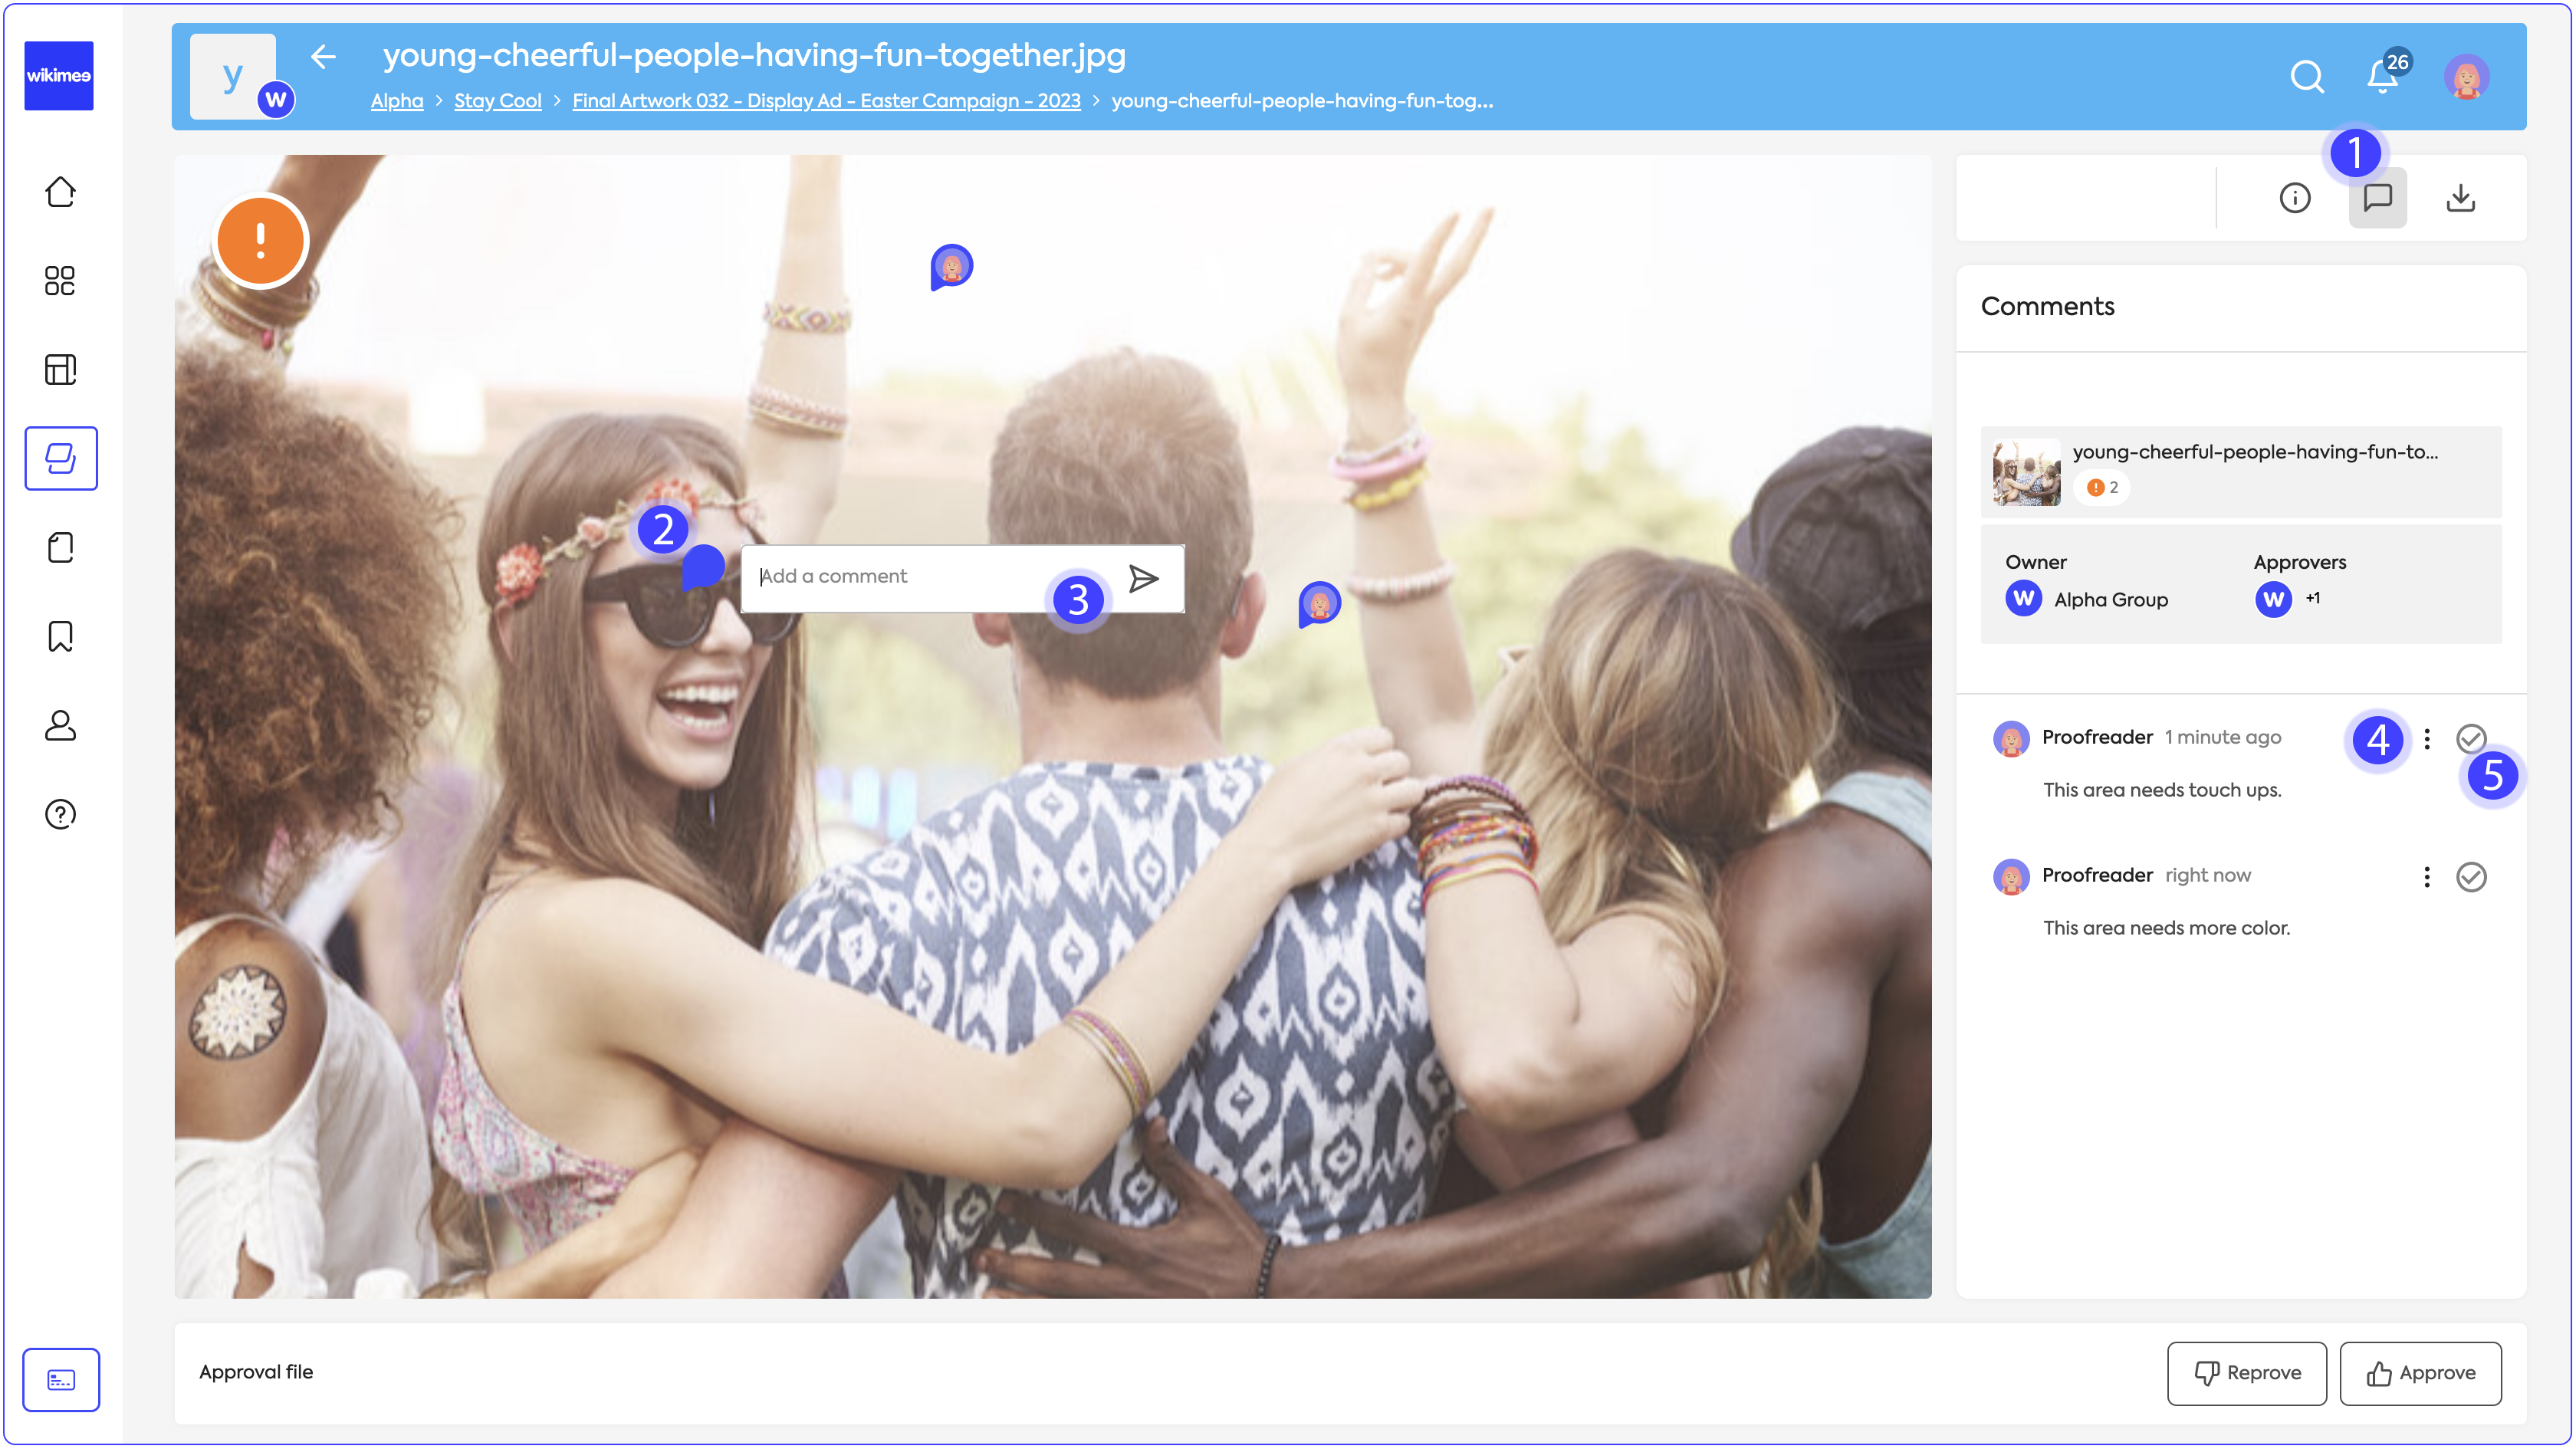The image size is (2576, 1449).
Task: Open the file info icon
Action: click(2294, 198)
